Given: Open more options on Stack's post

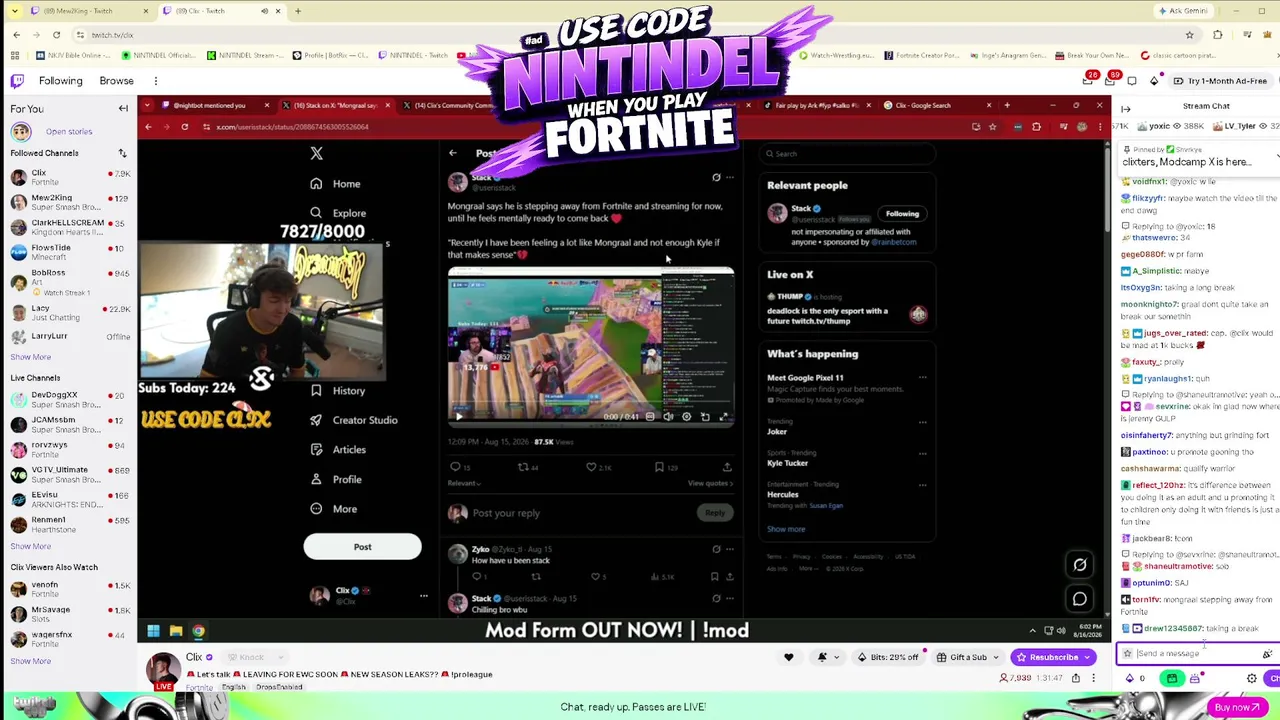Looking at the screenshot, I should tap(730, 178).
